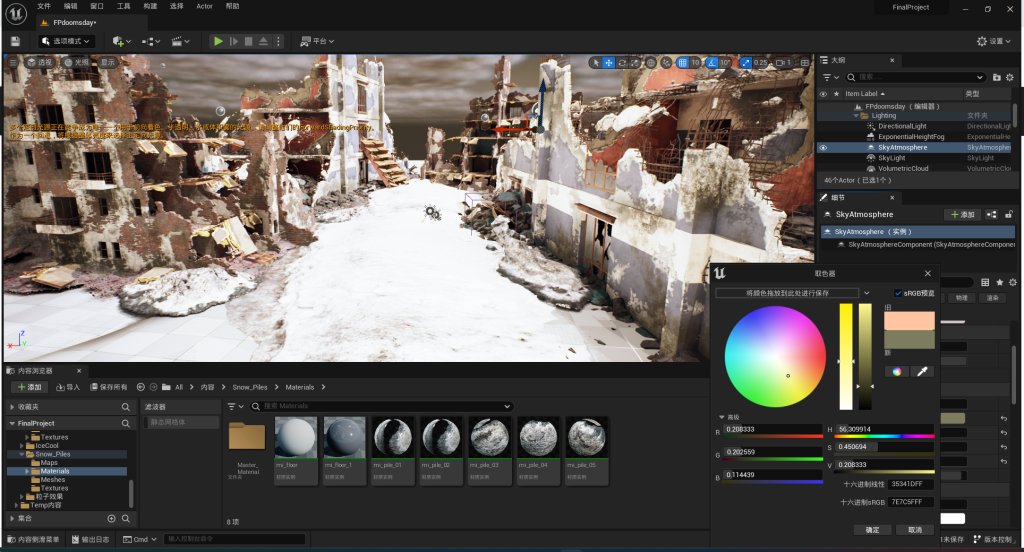Click the eject button in play controls
1024x552 pixels.
point(263,41)
